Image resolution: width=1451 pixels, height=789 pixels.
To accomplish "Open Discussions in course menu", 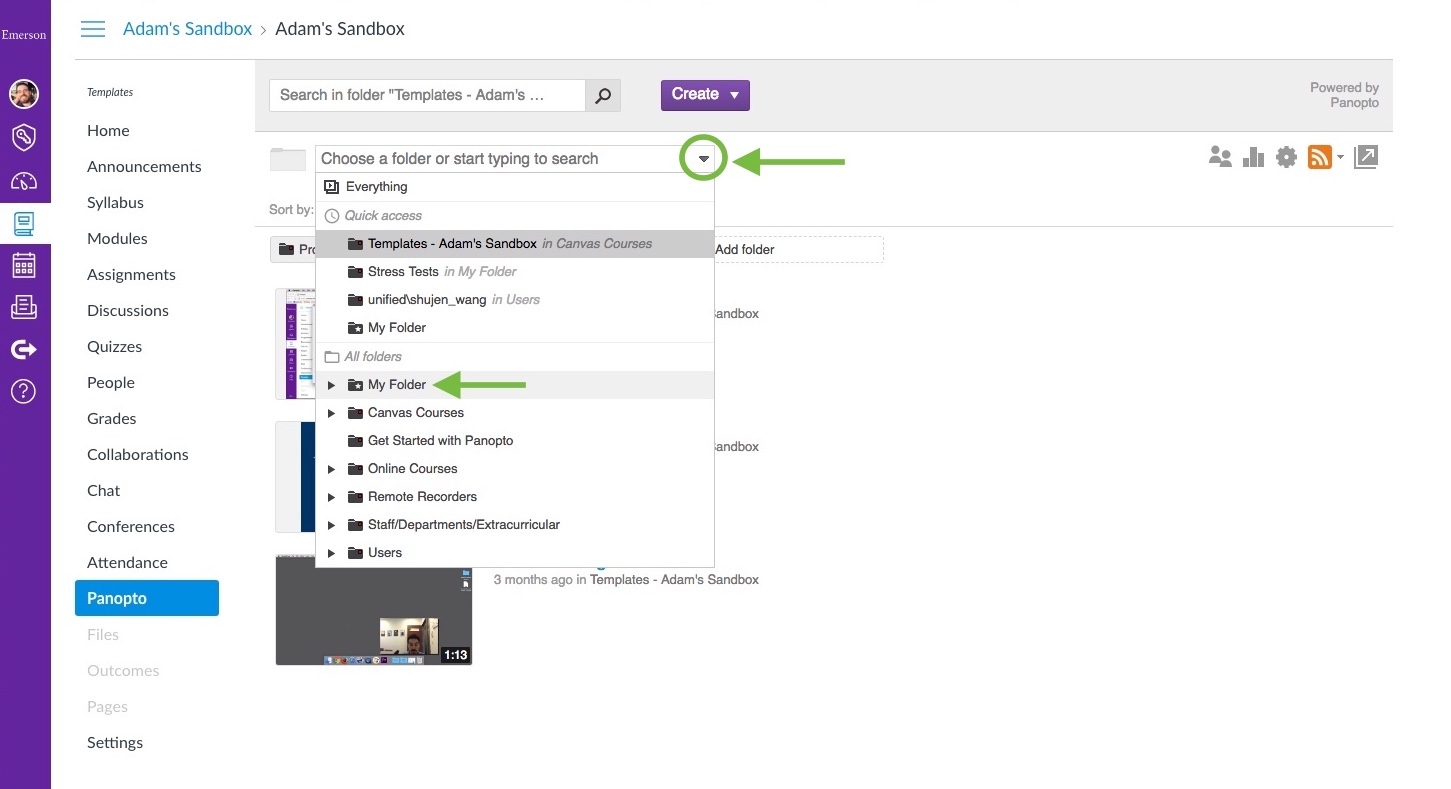I will tap(128, 311).
